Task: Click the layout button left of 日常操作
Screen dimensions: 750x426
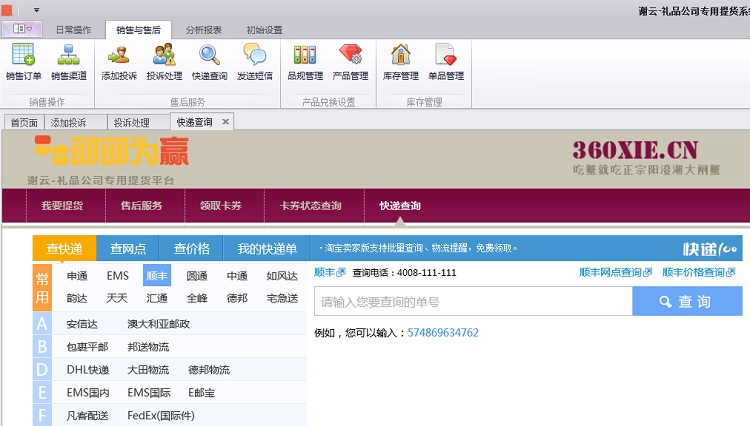Action: tap(22, 29)
